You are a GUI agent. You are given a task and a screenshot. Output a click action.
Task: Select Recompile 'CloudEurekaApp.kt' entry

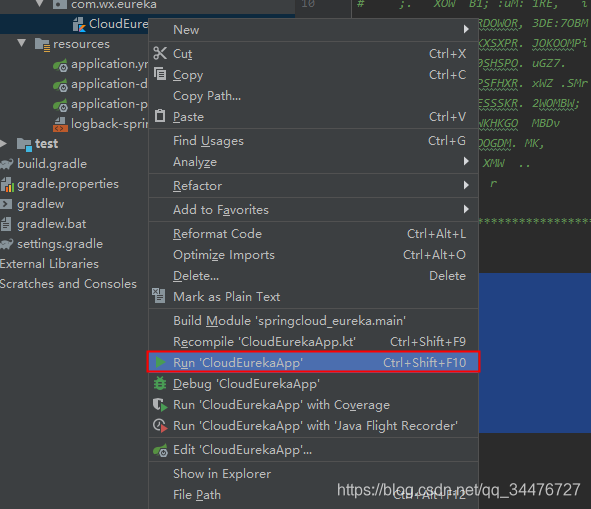tap(314, 342)
